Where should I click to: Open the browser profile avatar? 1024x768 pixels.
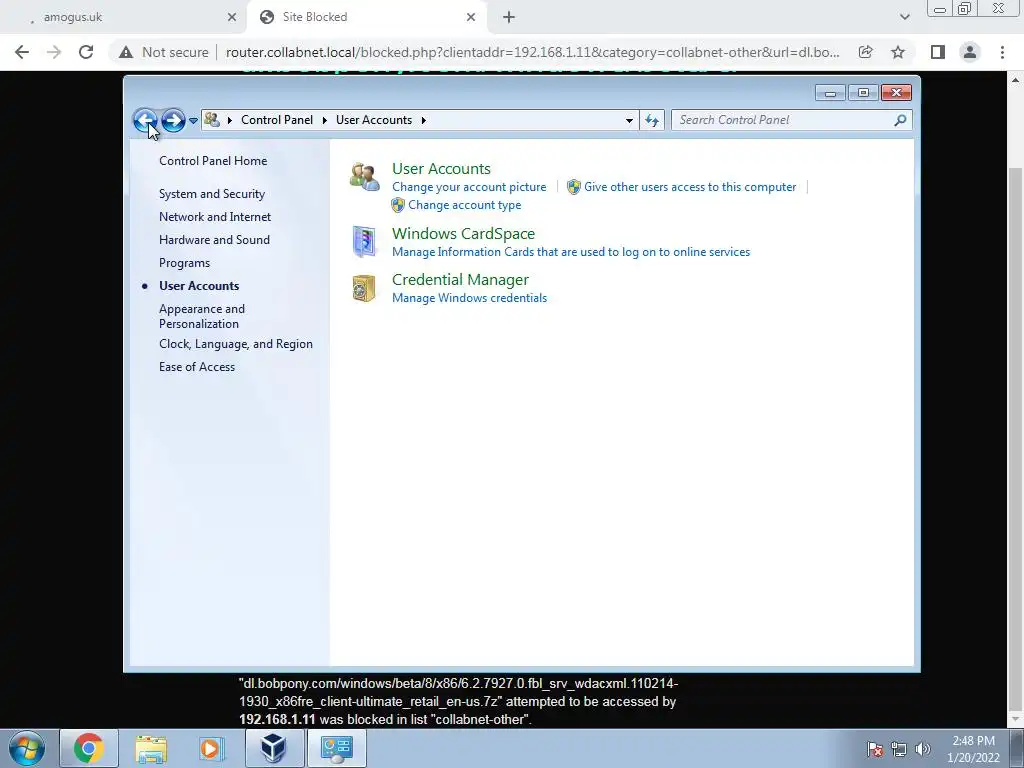point(970,52)
